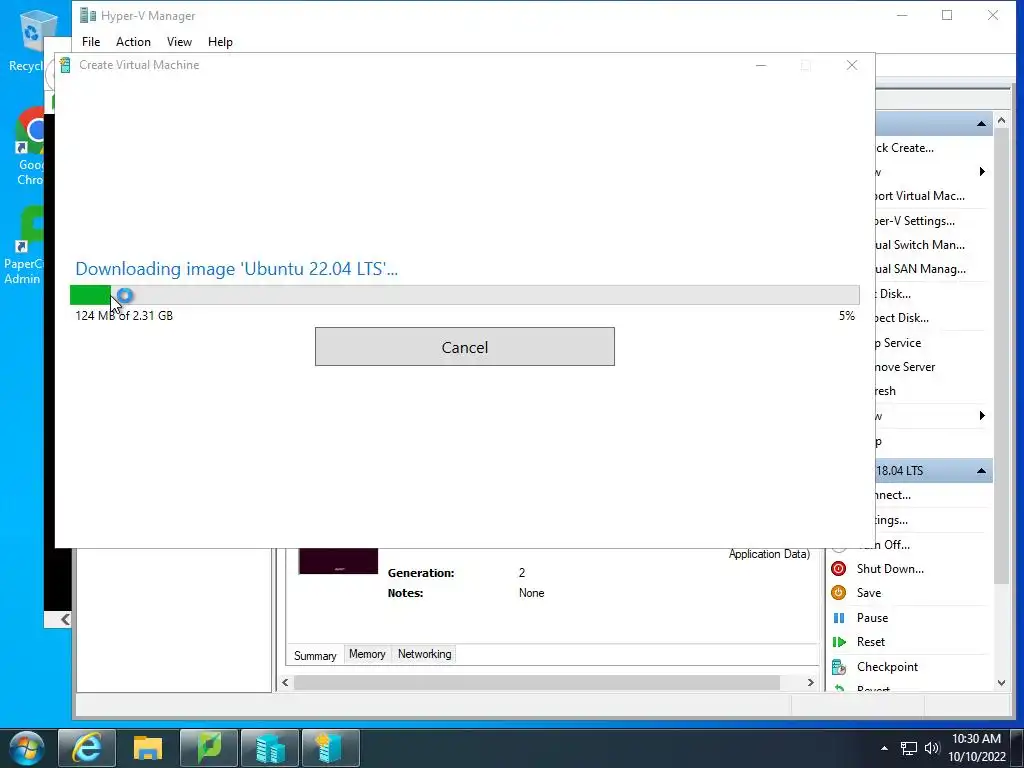Screen dimensions: 1024x768
Task: Open the Help menu in Hyper-V Manager
Action: [x=220, y=42]
